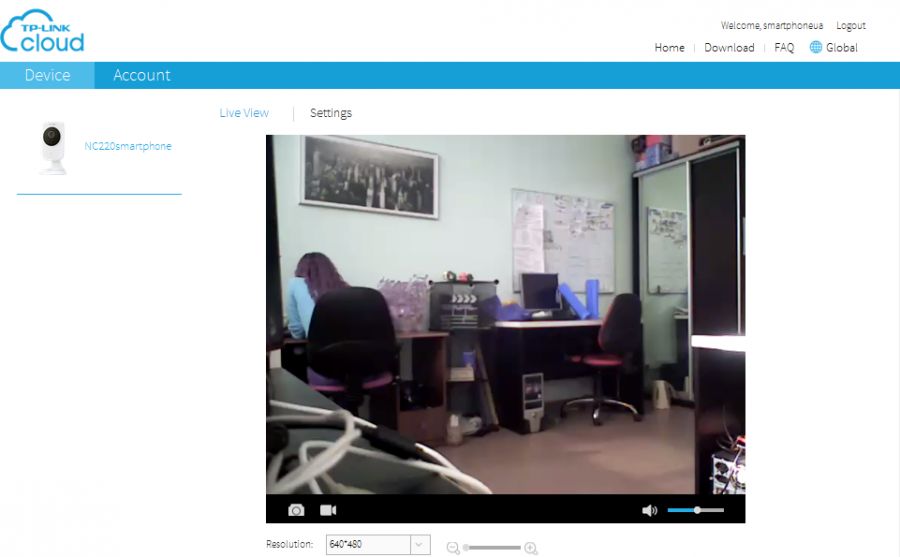Go to the Home link
Image resolution: width=900 pixels, height=557 pixels.
669,47
